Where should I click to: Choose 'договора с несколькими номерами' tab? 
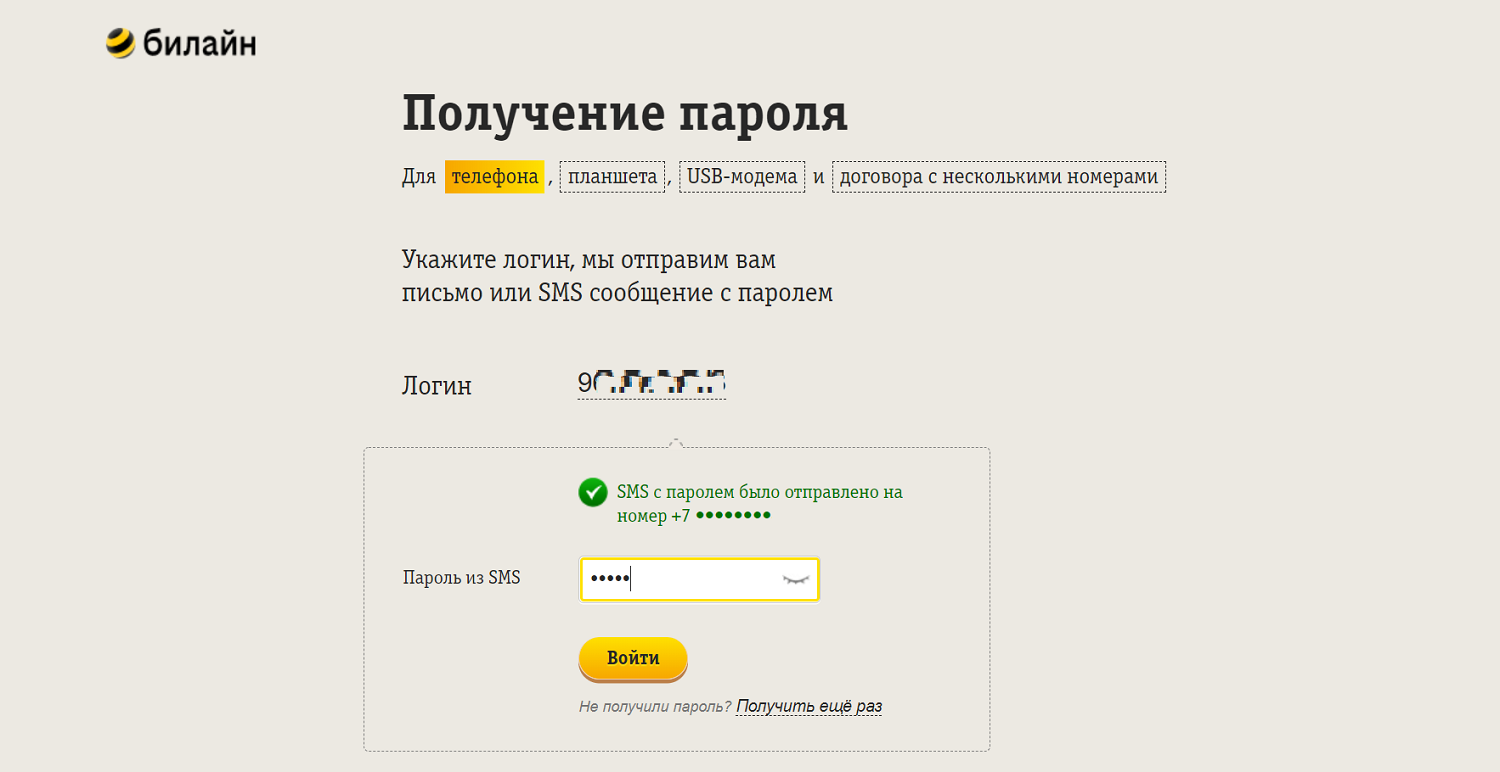pos(998,177)
